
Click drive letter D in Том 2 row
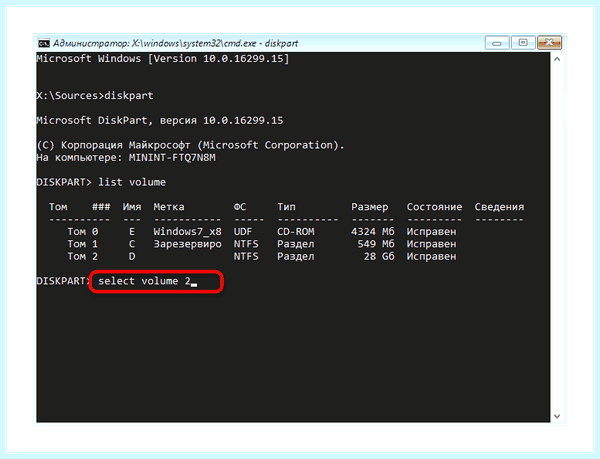coord(132,256)
